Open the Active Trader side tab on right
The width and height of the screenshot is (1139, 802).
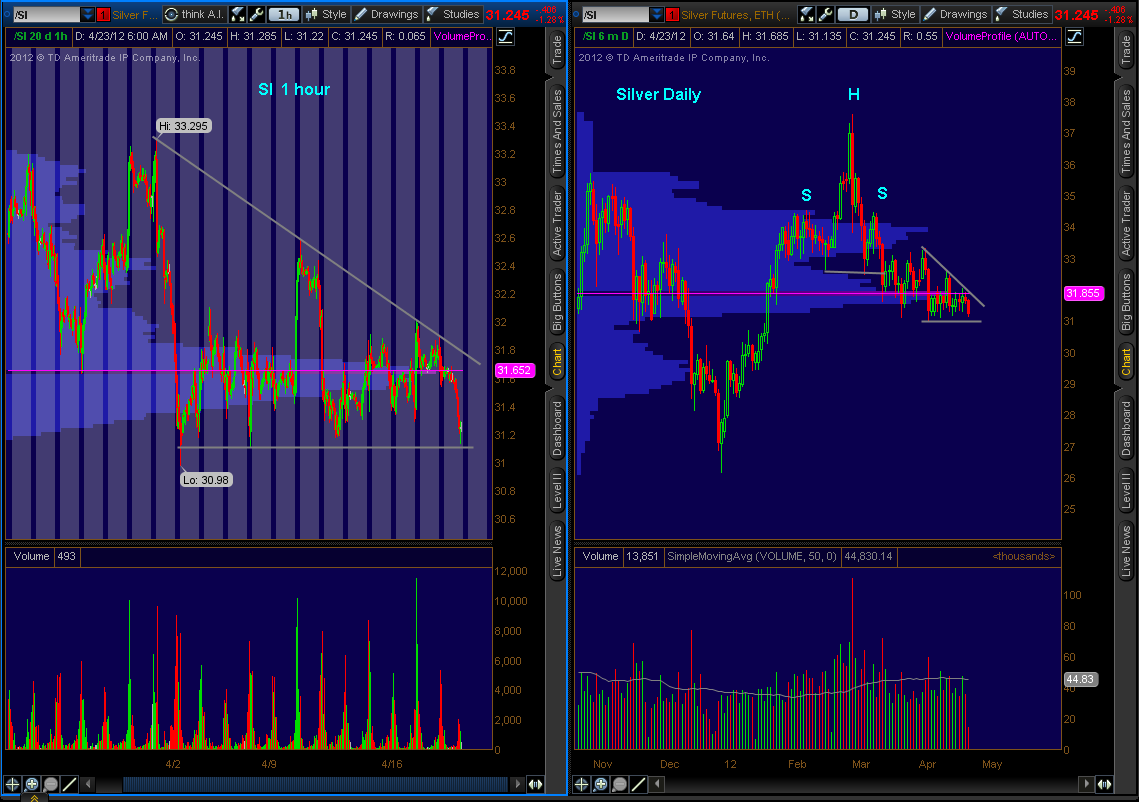click(x=1126, y=221)
